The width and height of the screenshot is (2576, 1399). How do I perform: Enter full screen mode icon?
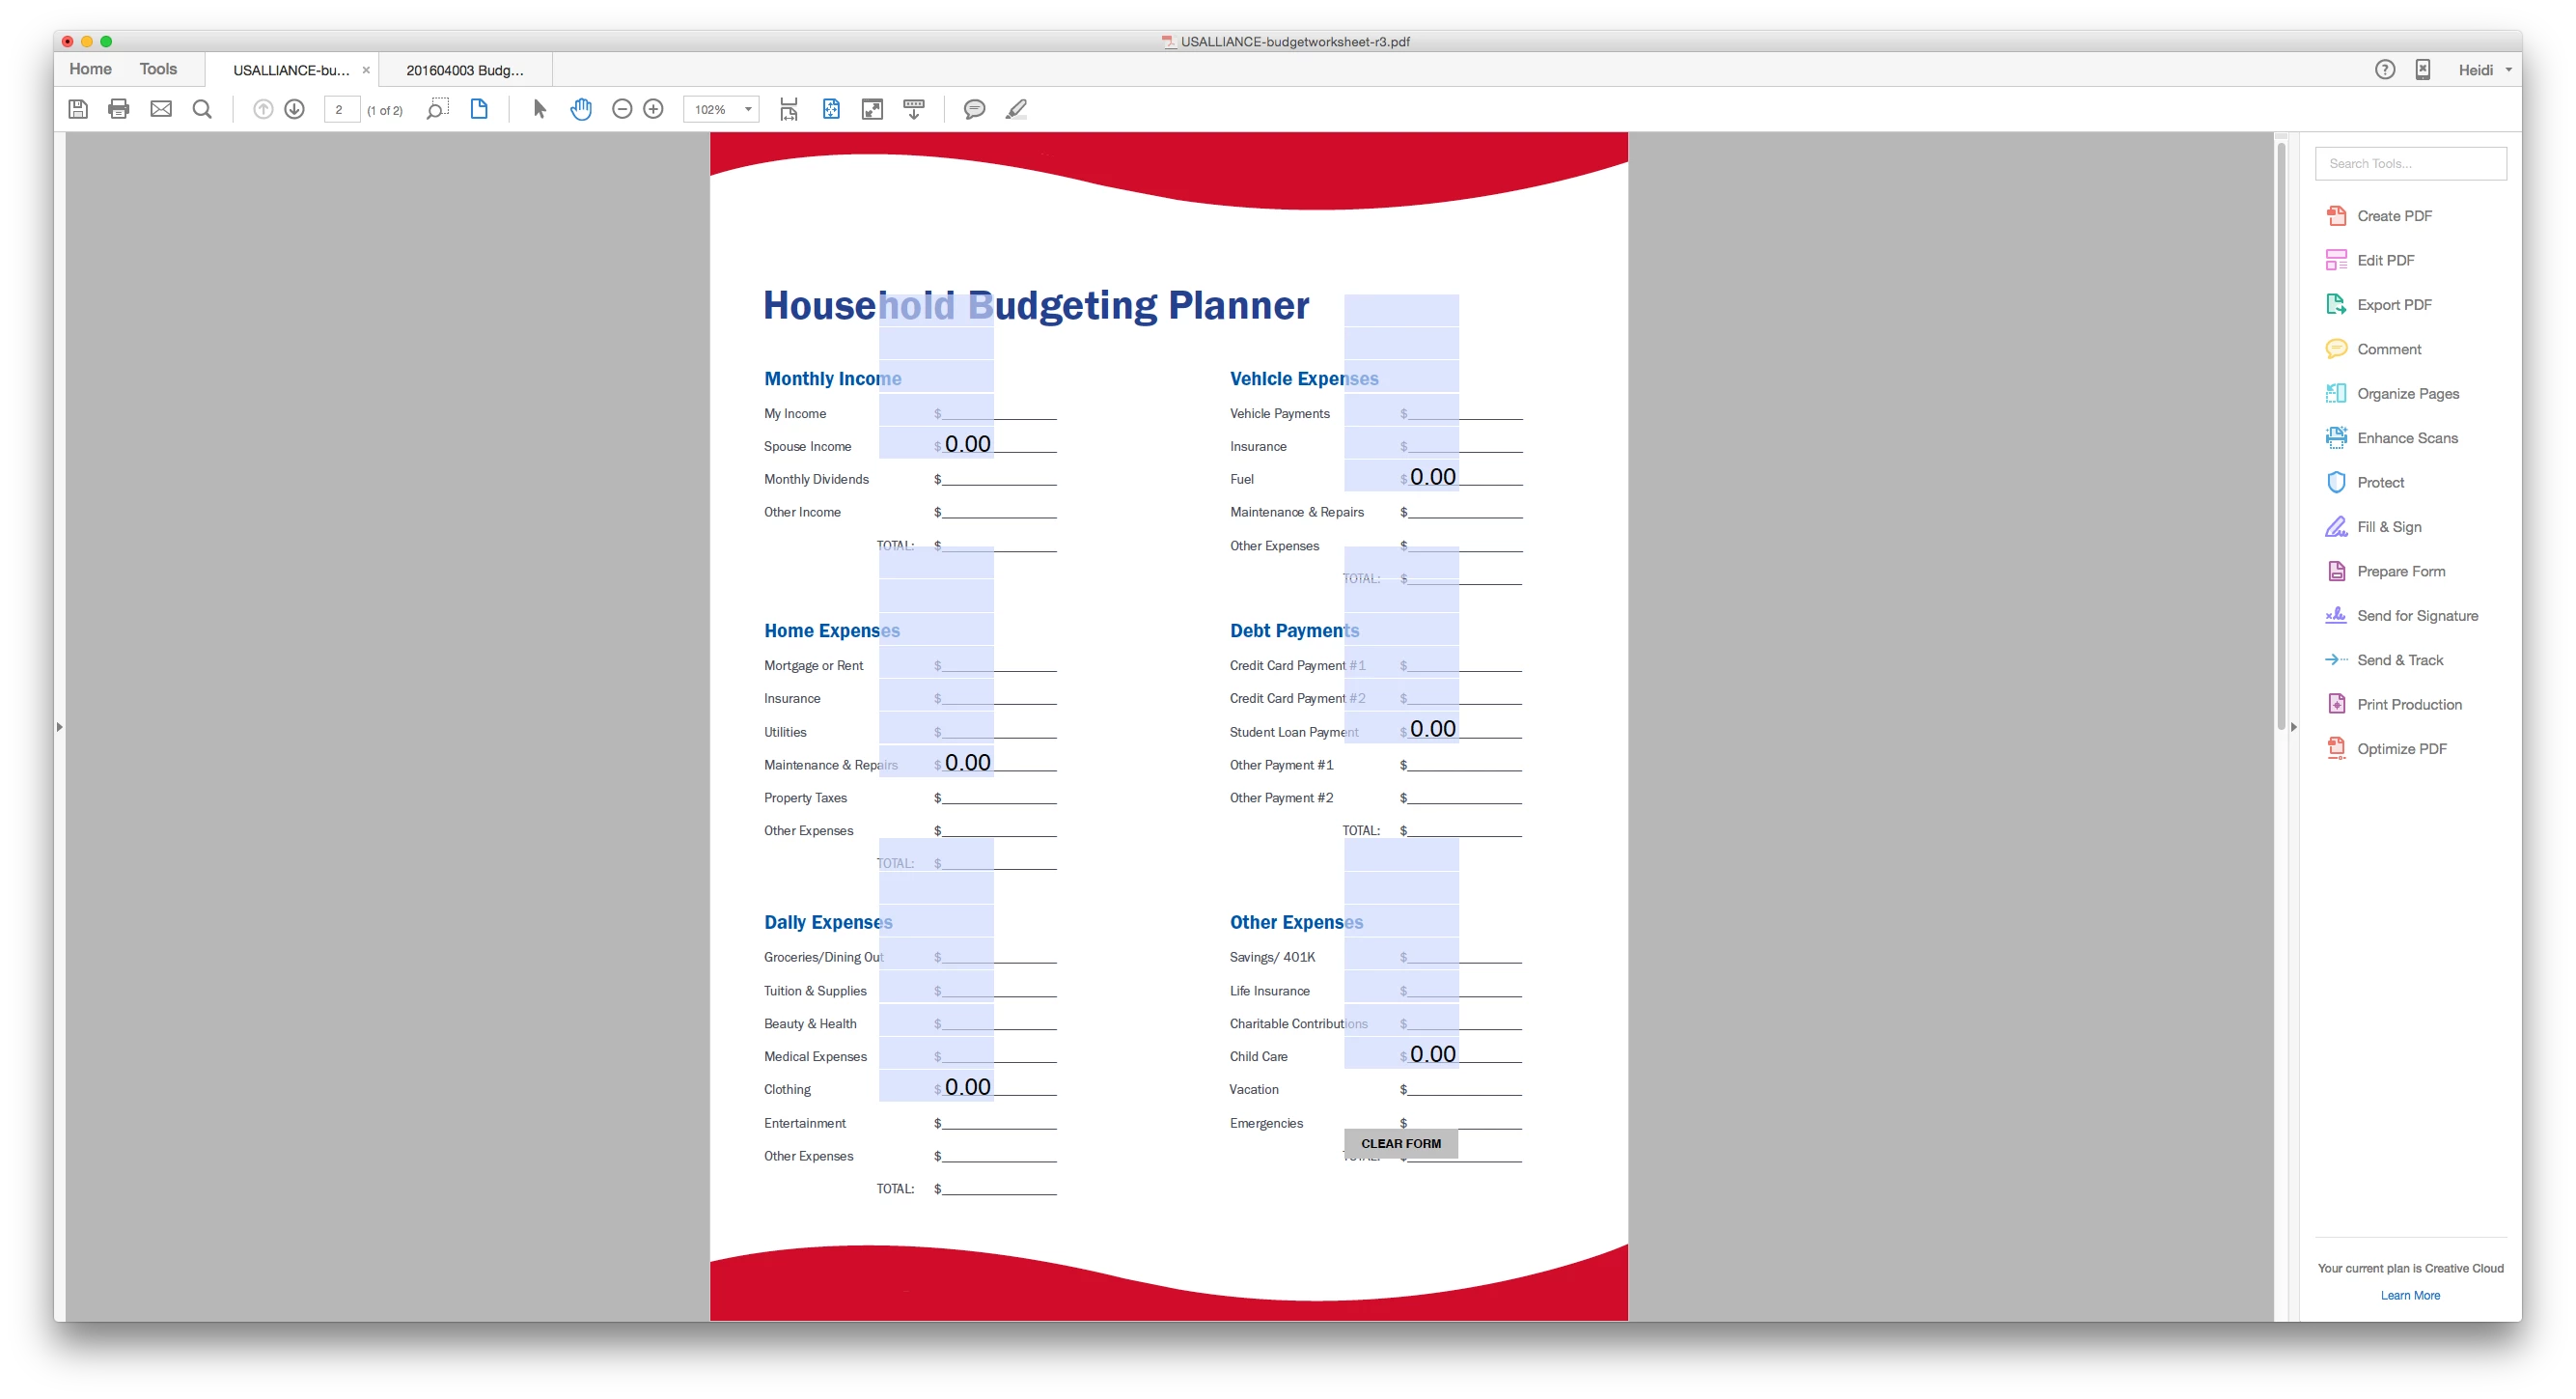point(872,109)
